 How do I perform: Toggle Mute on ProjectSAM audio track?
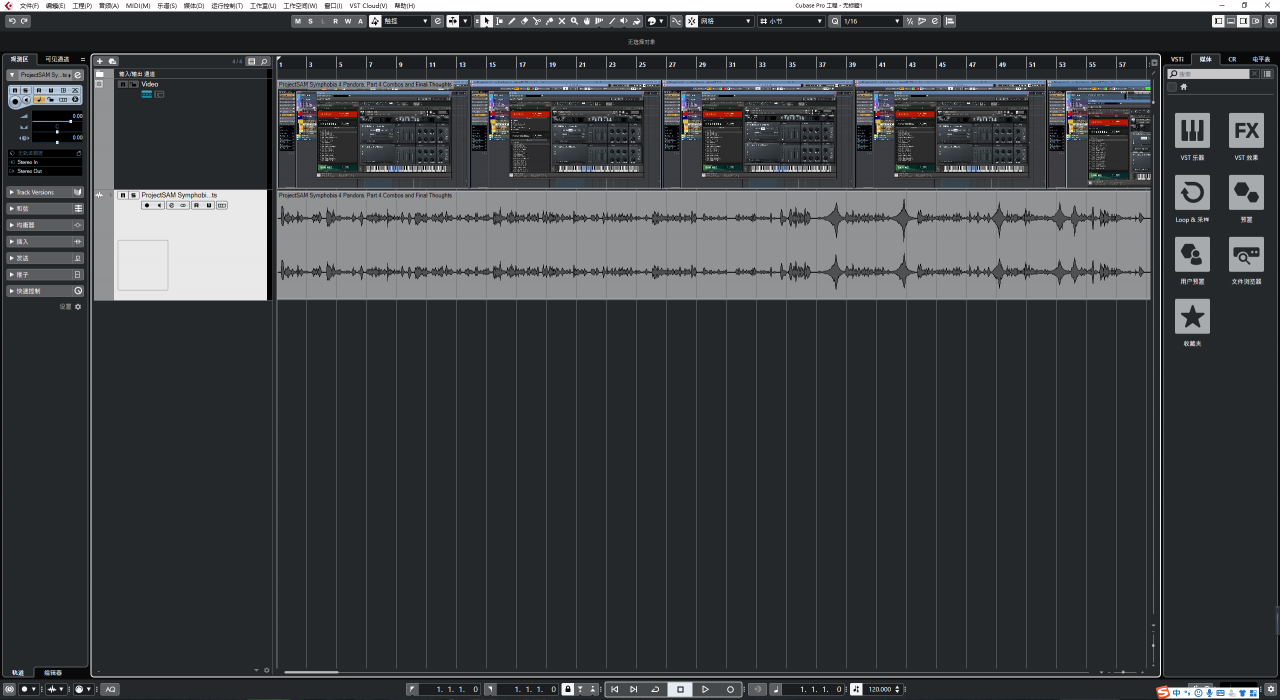123,195
